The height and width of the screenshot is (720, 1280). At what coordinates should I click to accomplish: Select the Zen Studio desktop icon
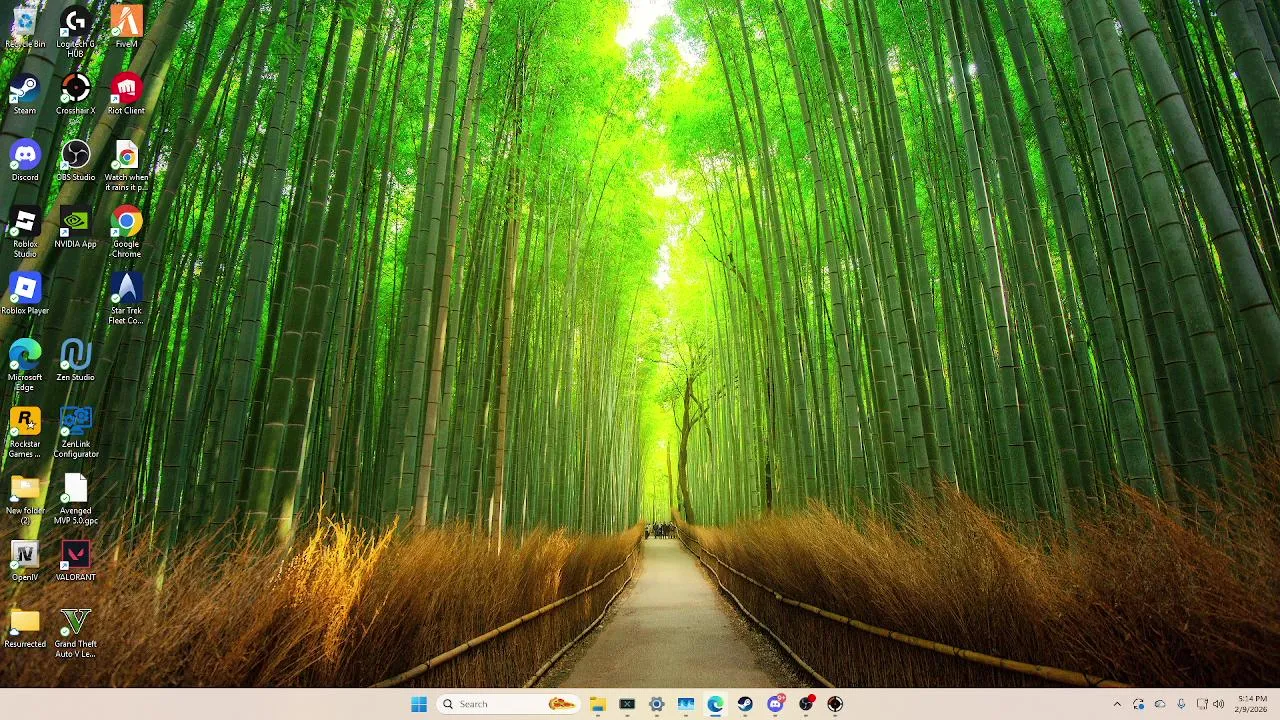point(75,361)
